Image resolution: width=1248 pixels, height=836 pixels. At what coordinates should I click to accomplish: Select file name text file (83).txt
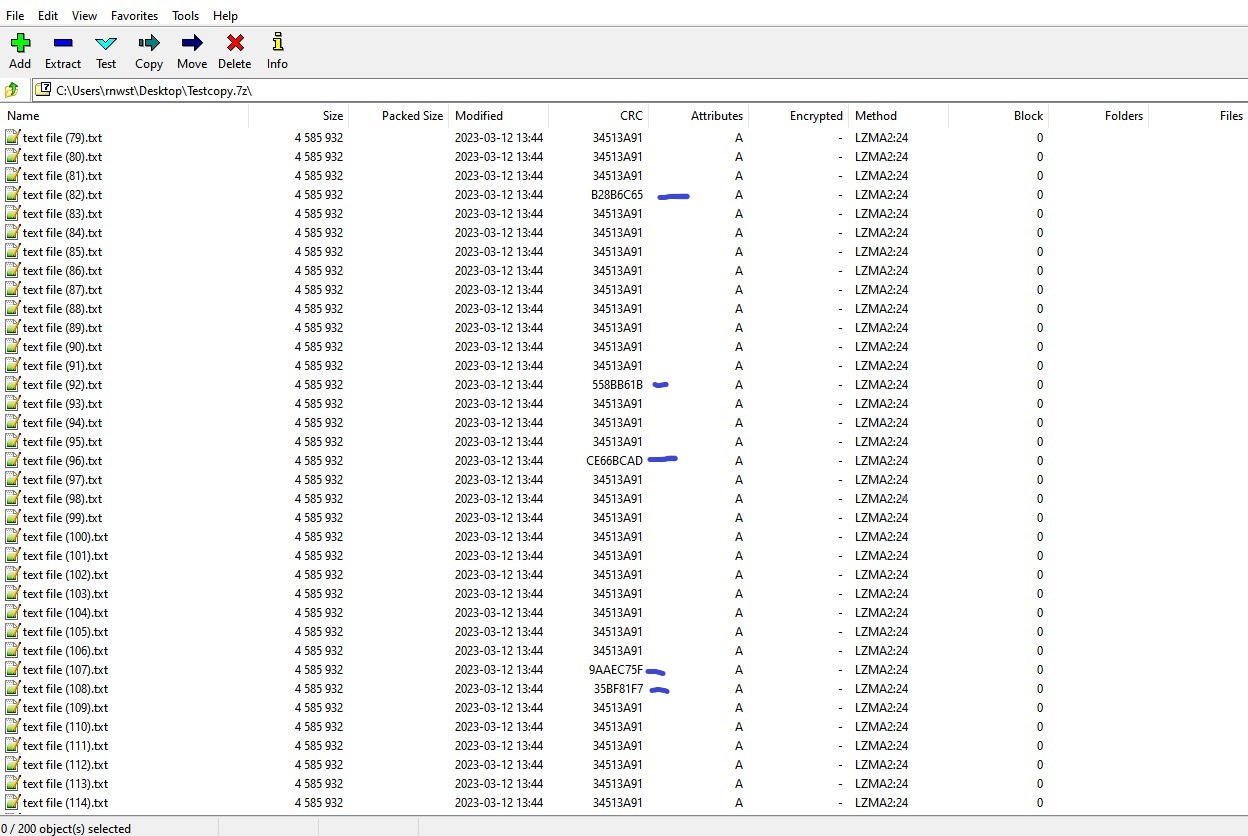[62, 214]
